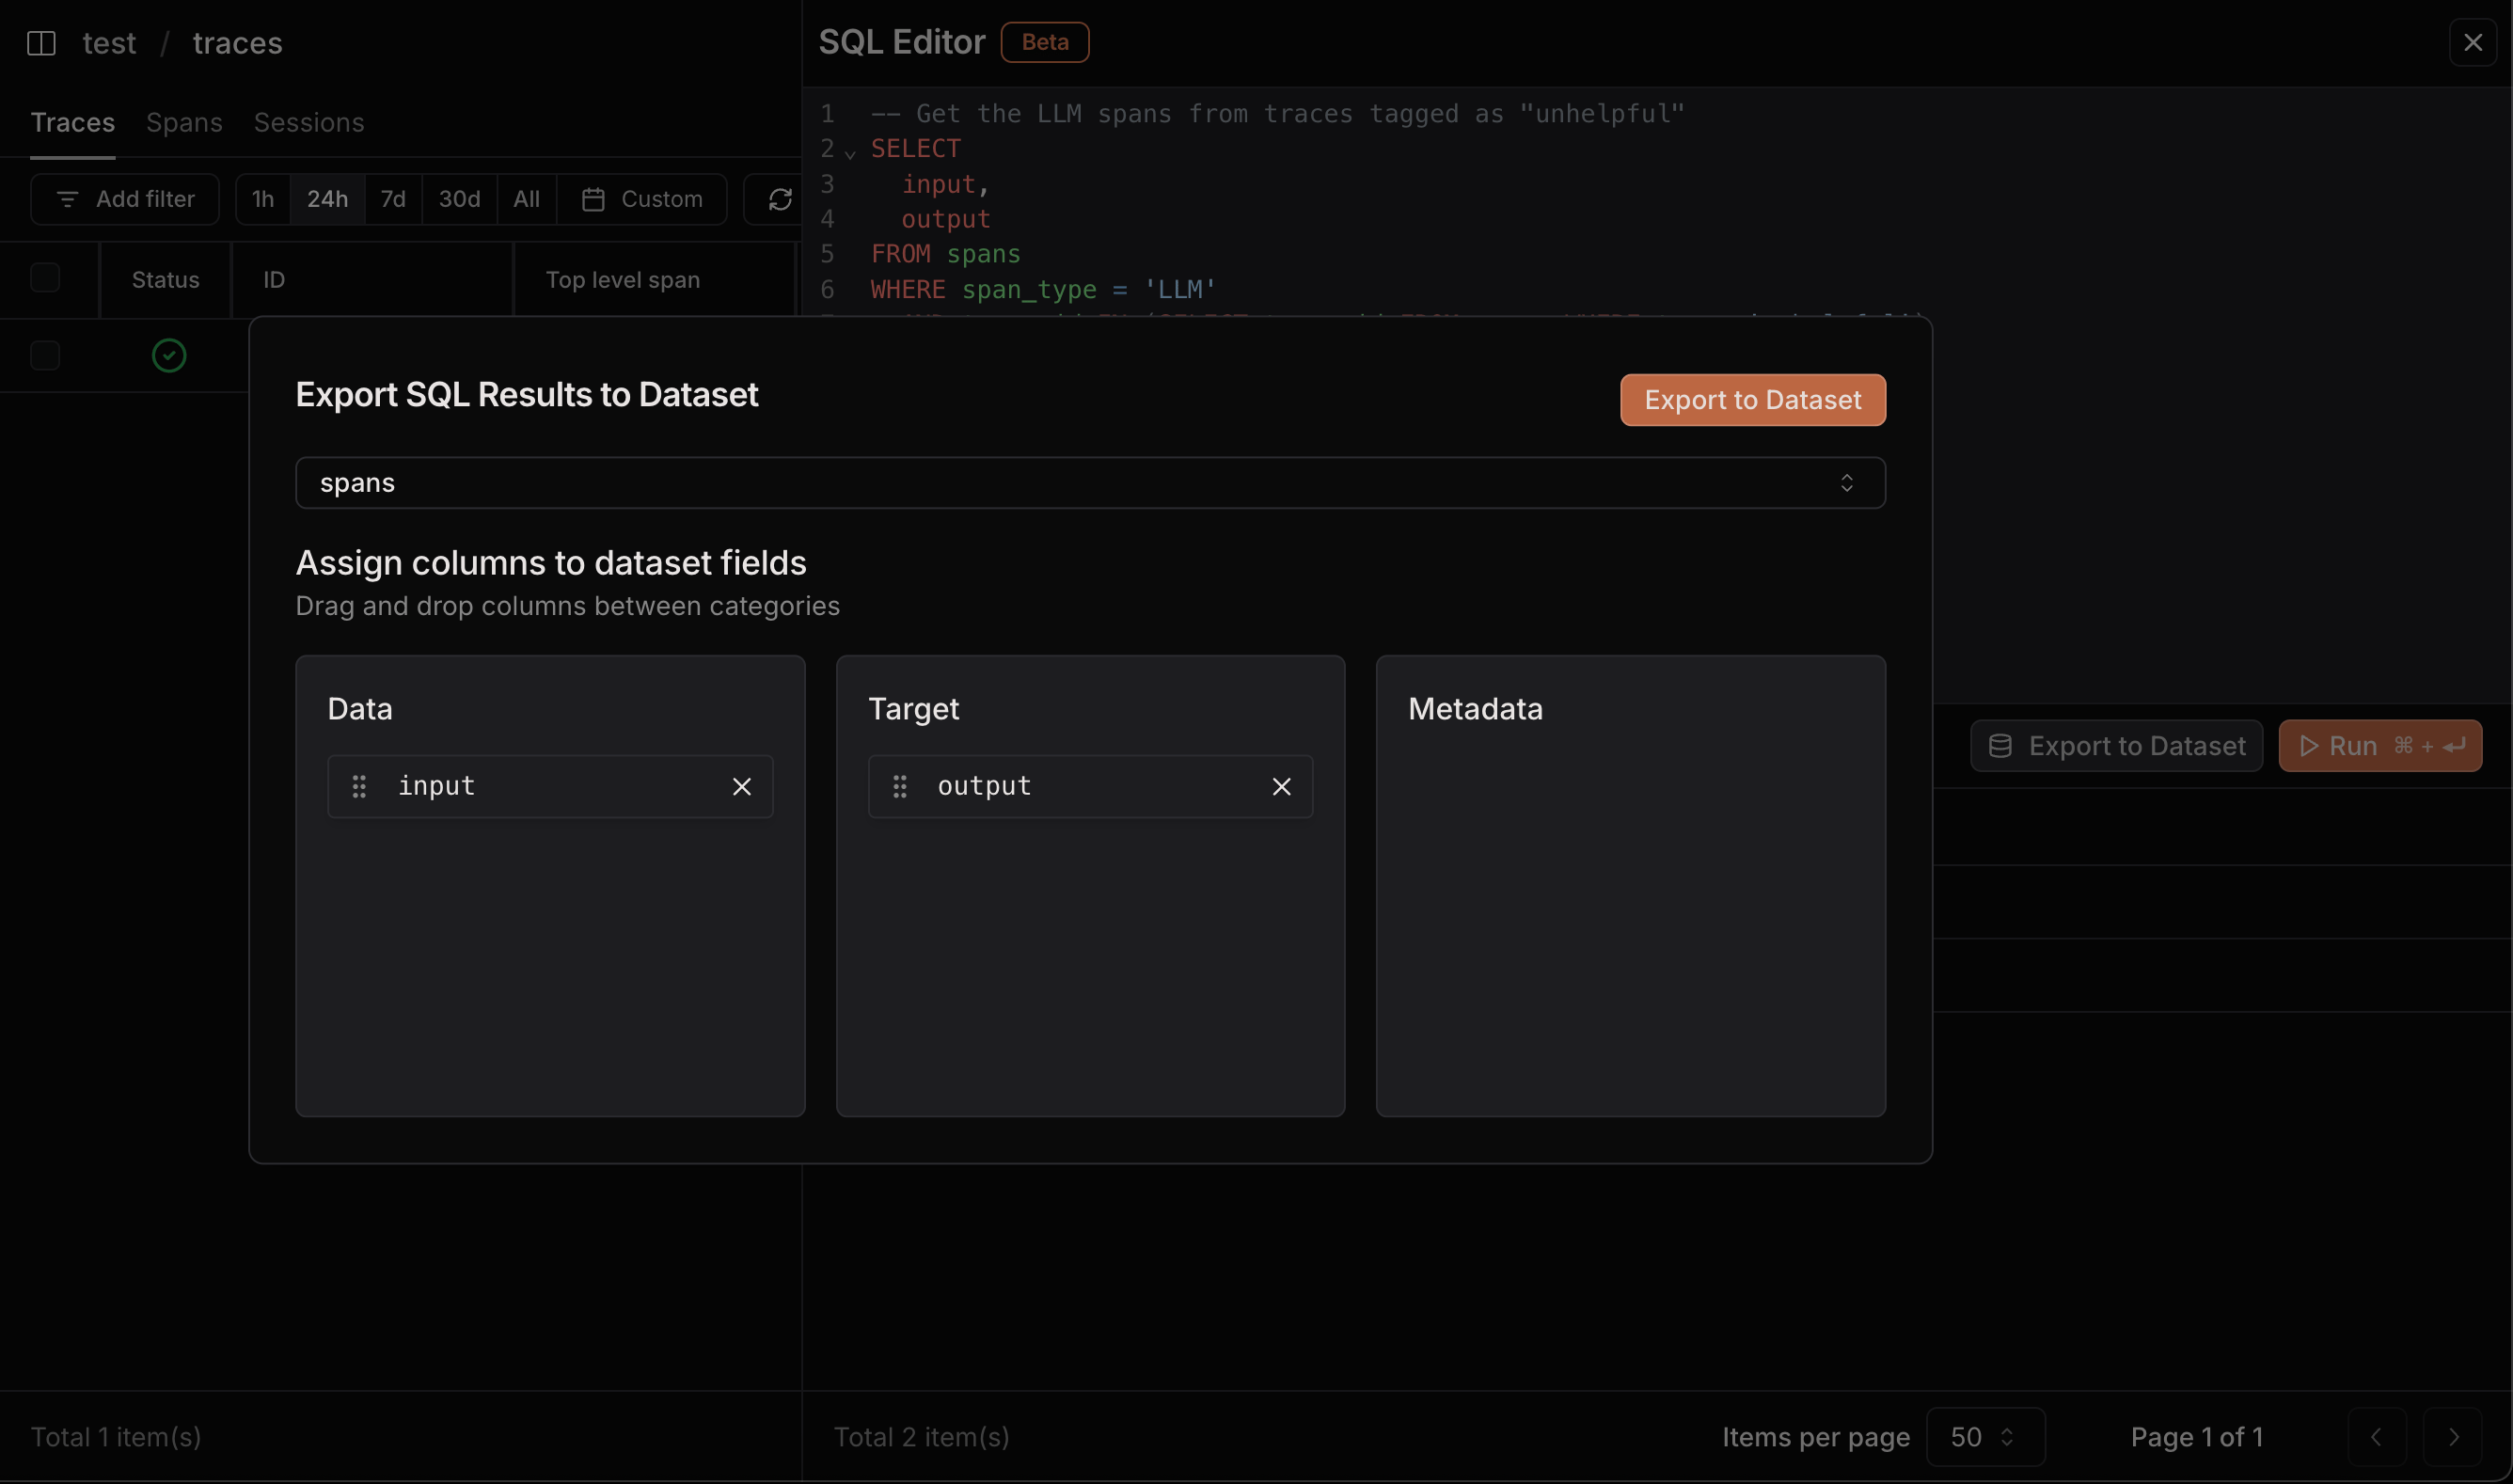Grab the output column drag handle
This screenshot has height=1484, width=2513.
coord(899,787)
